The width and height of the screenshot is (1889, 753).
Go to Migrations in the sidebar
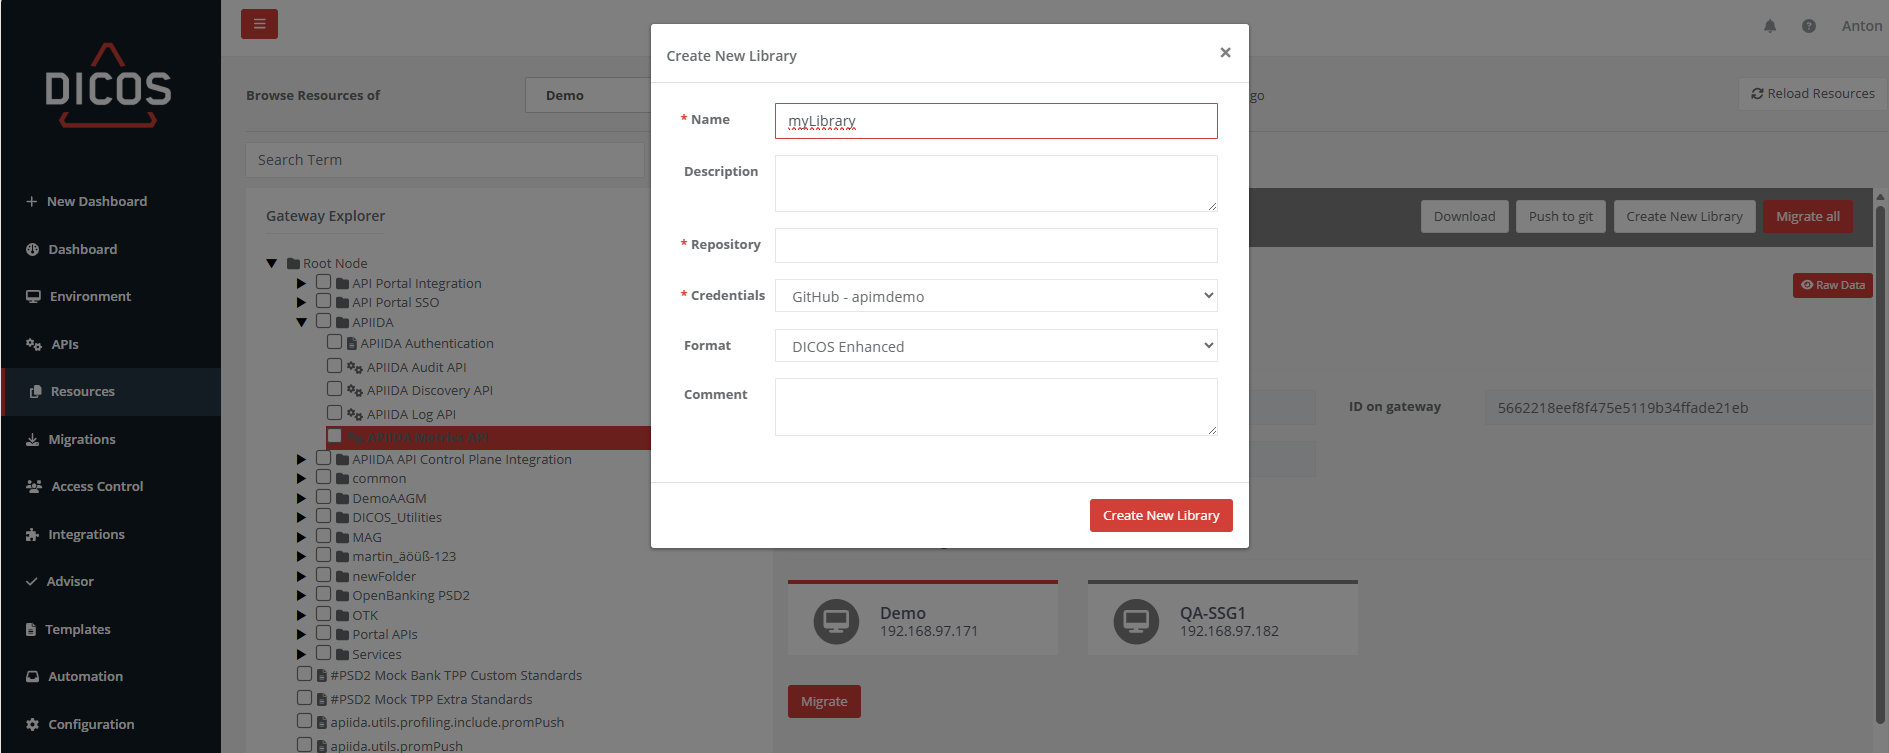click(x=82, y=439)
